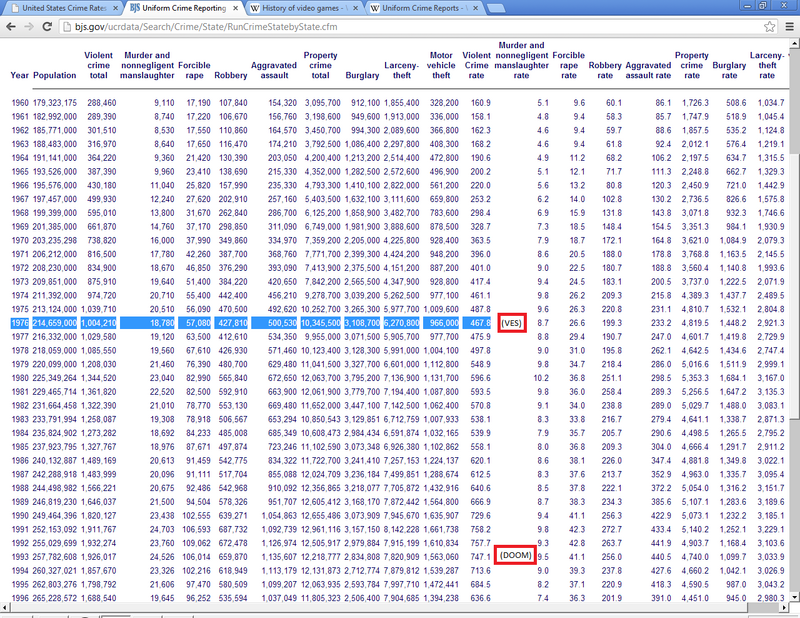The width and height of the screenshot is (800, 618).
Task: Click murder count 24,526 in 1993 row
Action: (162, 557)
